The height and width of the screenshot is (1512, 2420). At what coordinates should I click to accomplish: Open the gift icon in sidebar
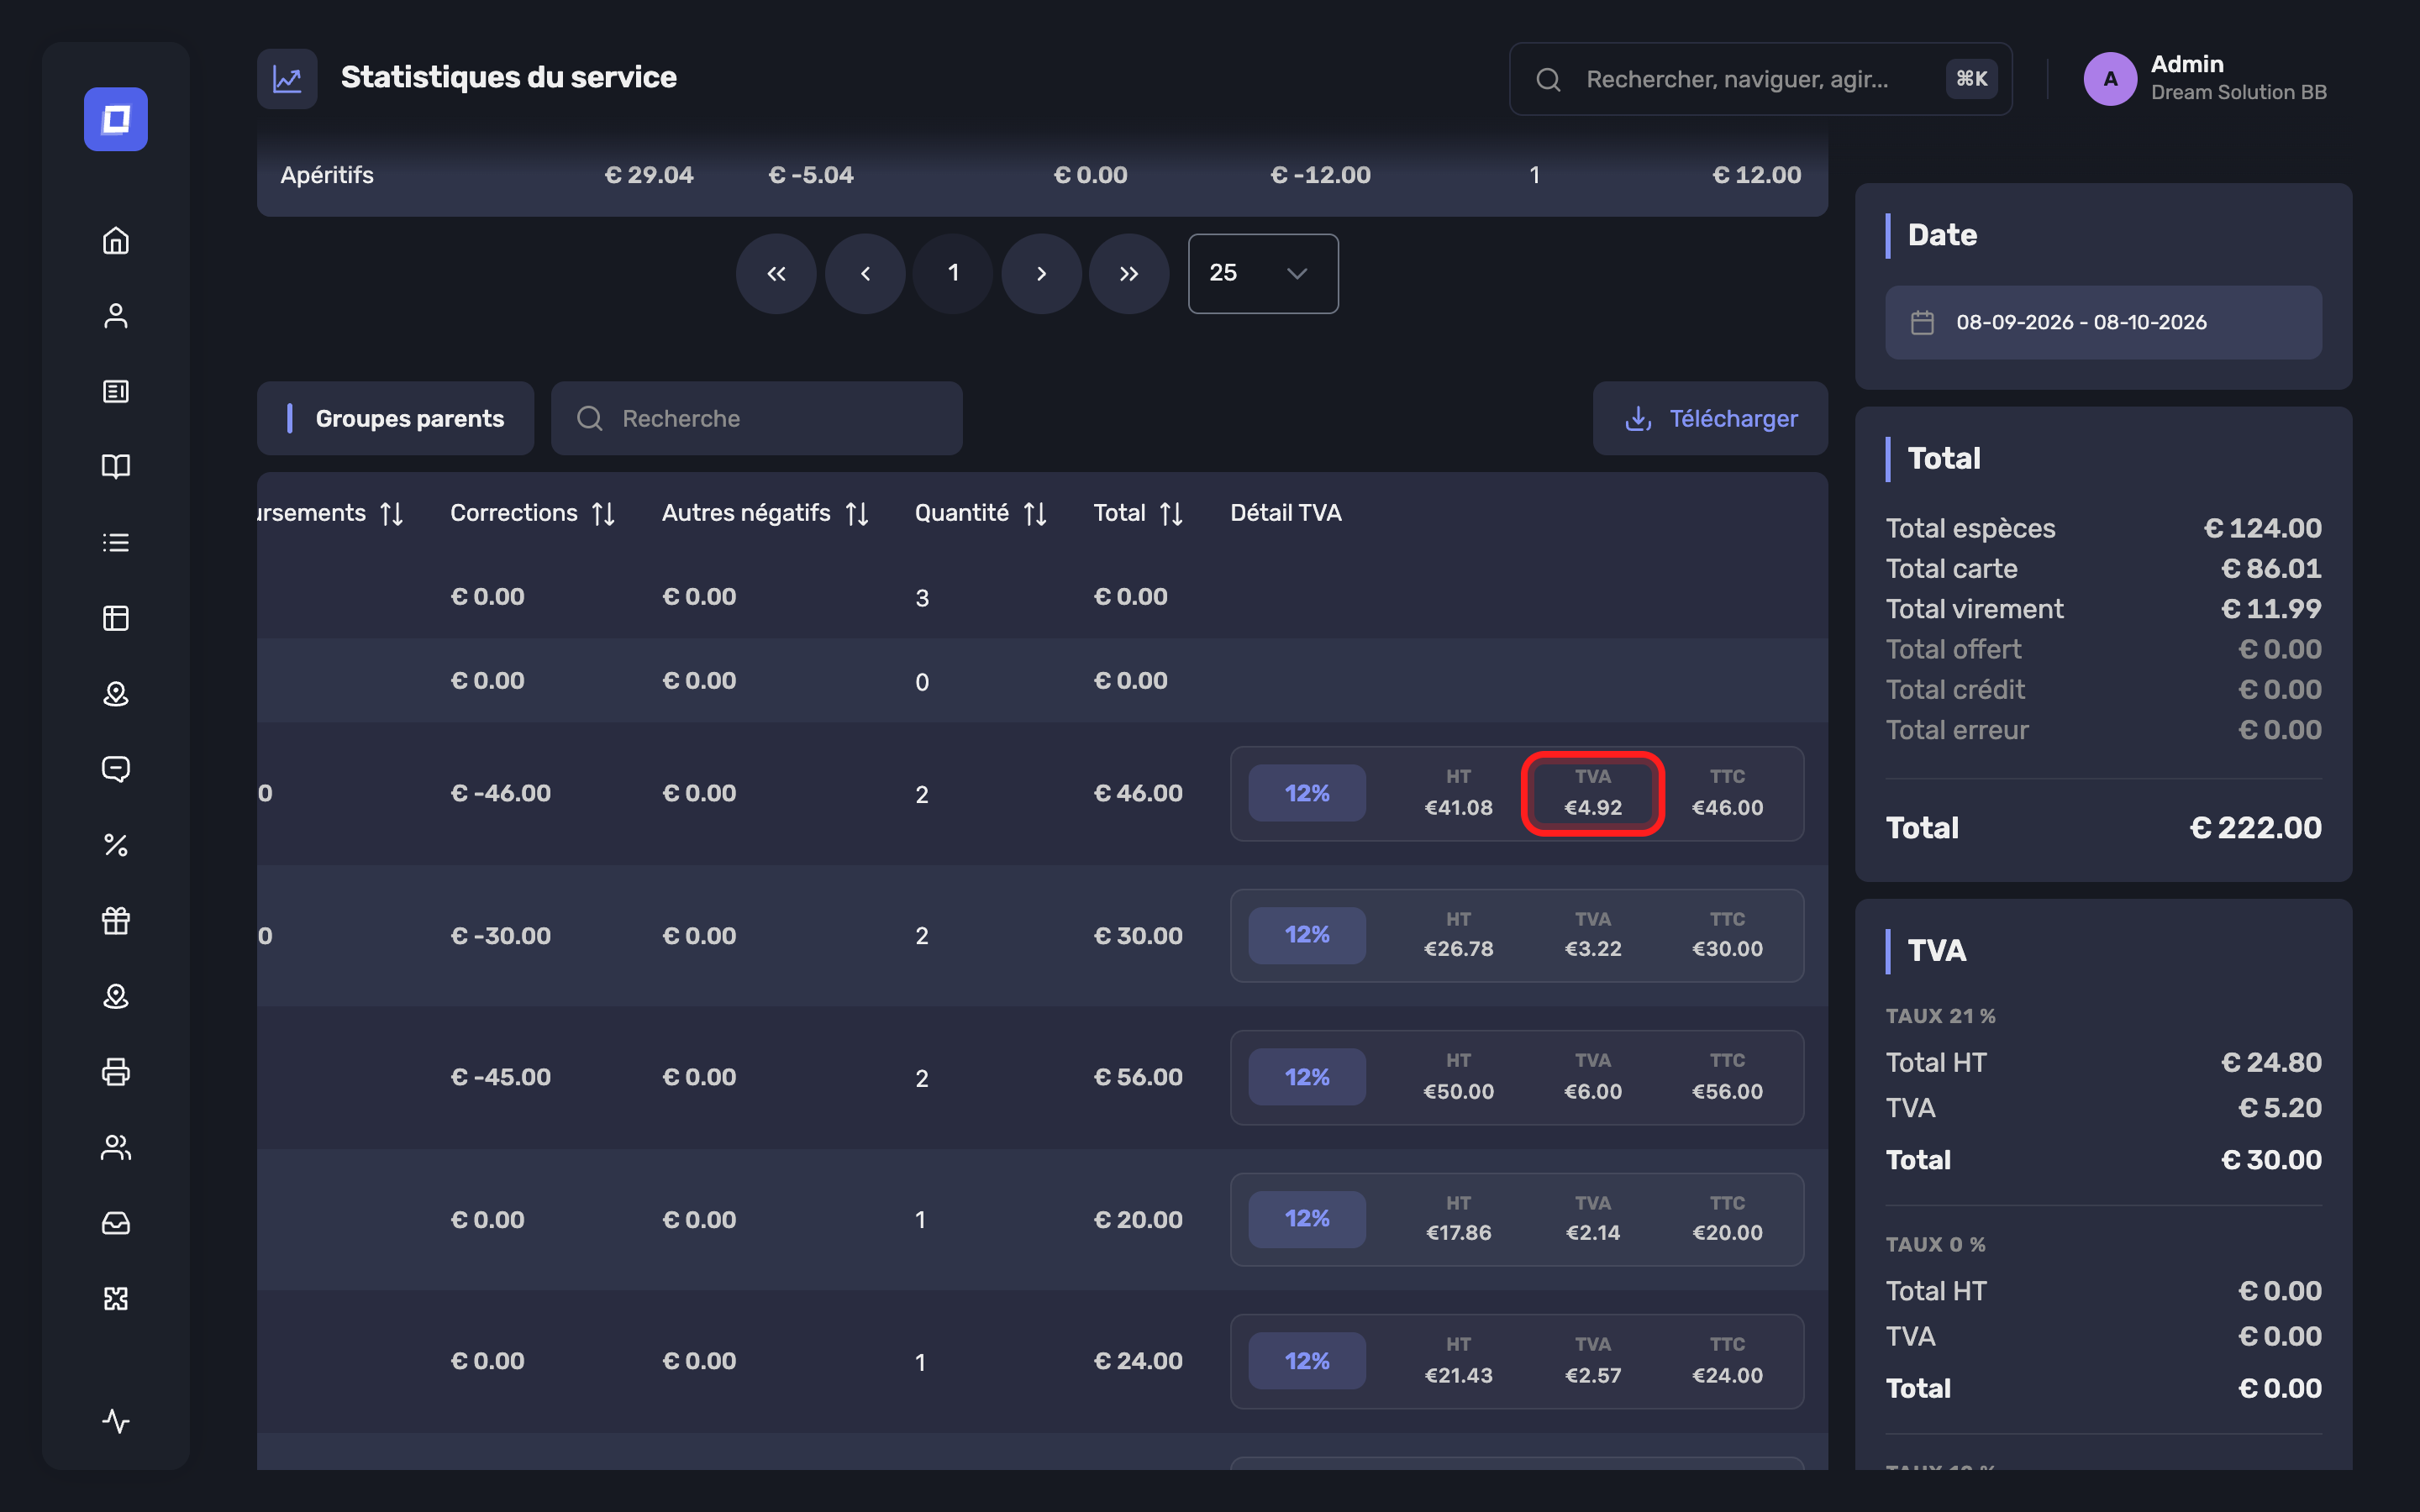coord(116,920)
